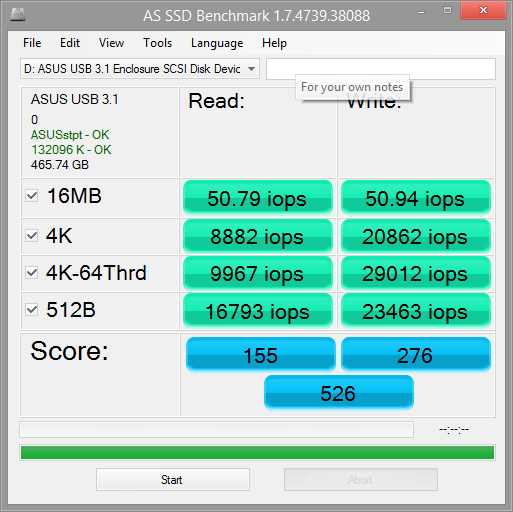Expand the drive selection dropdown
The width and height of the screenshot is (513, 512).
pyautogui.click(x=252, y=69)
